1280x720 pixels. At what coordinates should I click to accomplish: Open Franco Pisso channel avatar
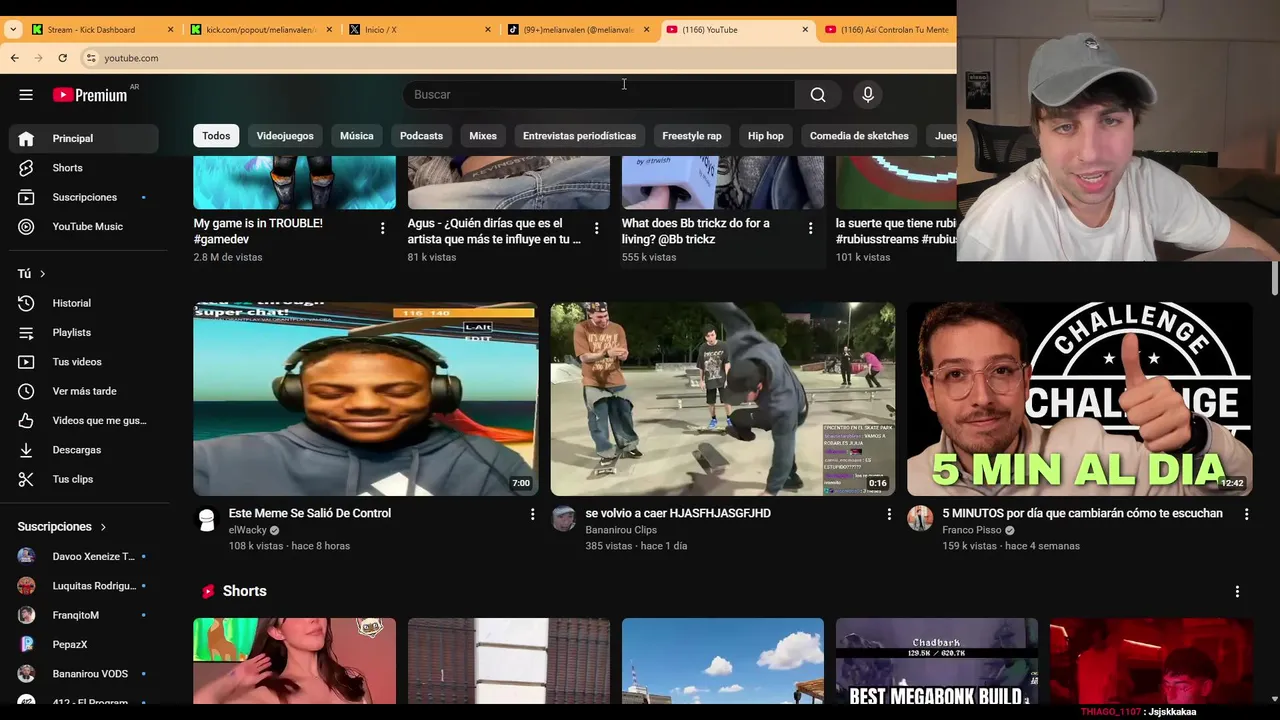click(920, 519)
